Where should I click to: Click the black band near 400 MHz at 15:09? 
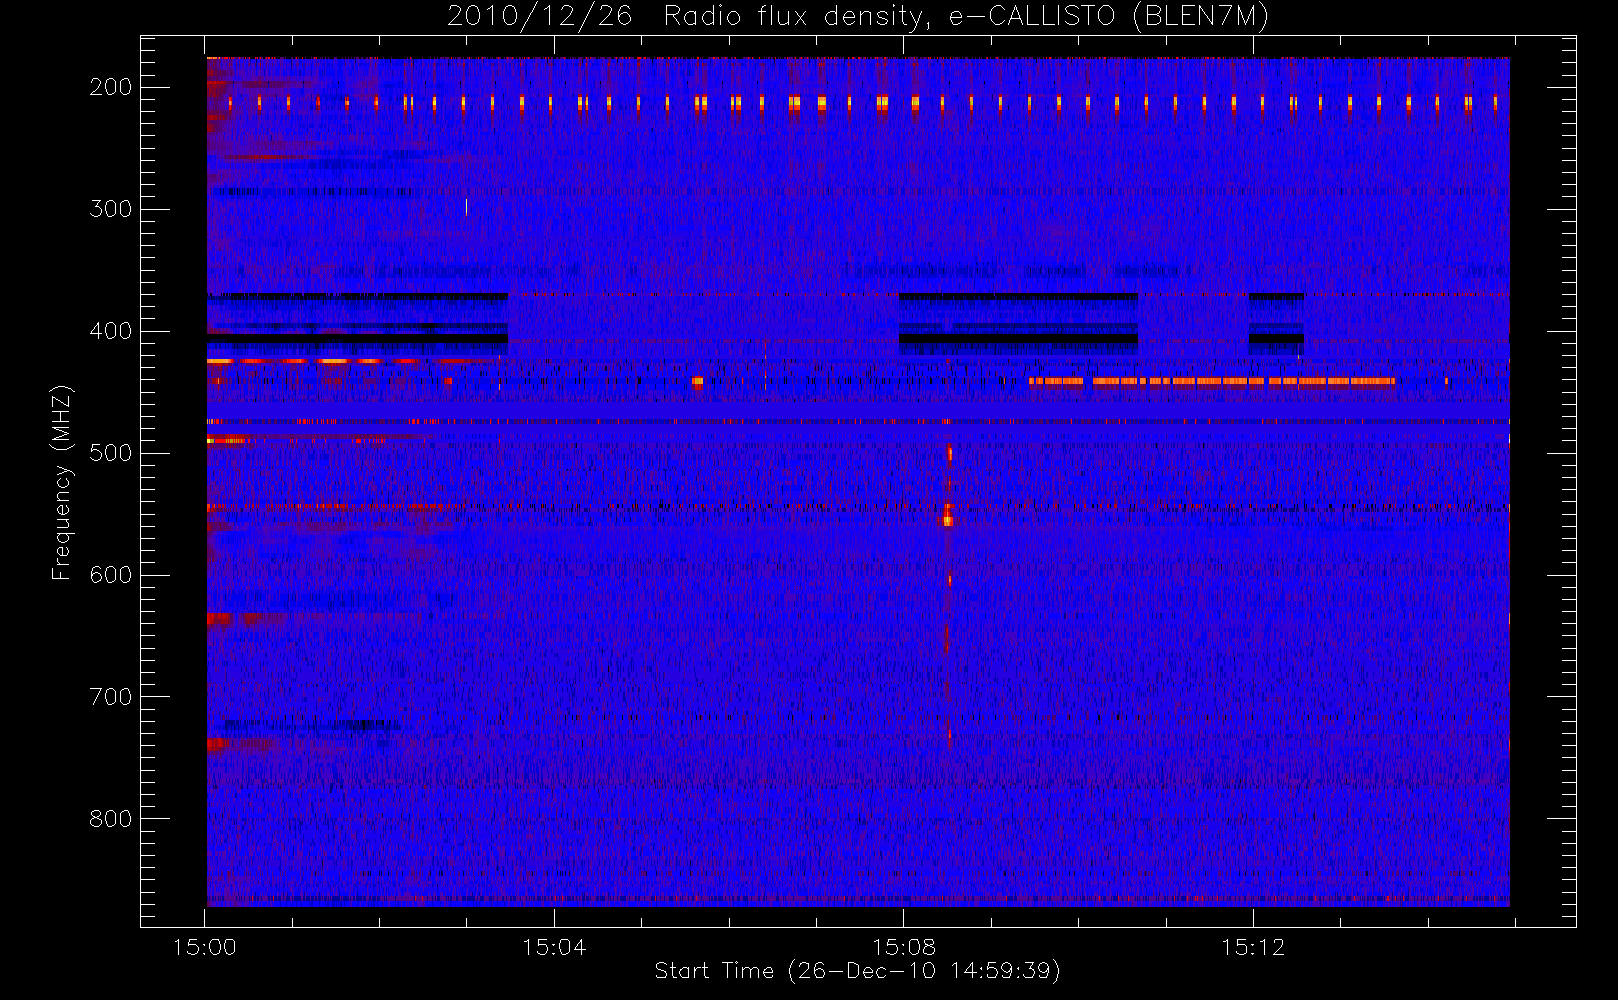click(x=1018, y=339)
